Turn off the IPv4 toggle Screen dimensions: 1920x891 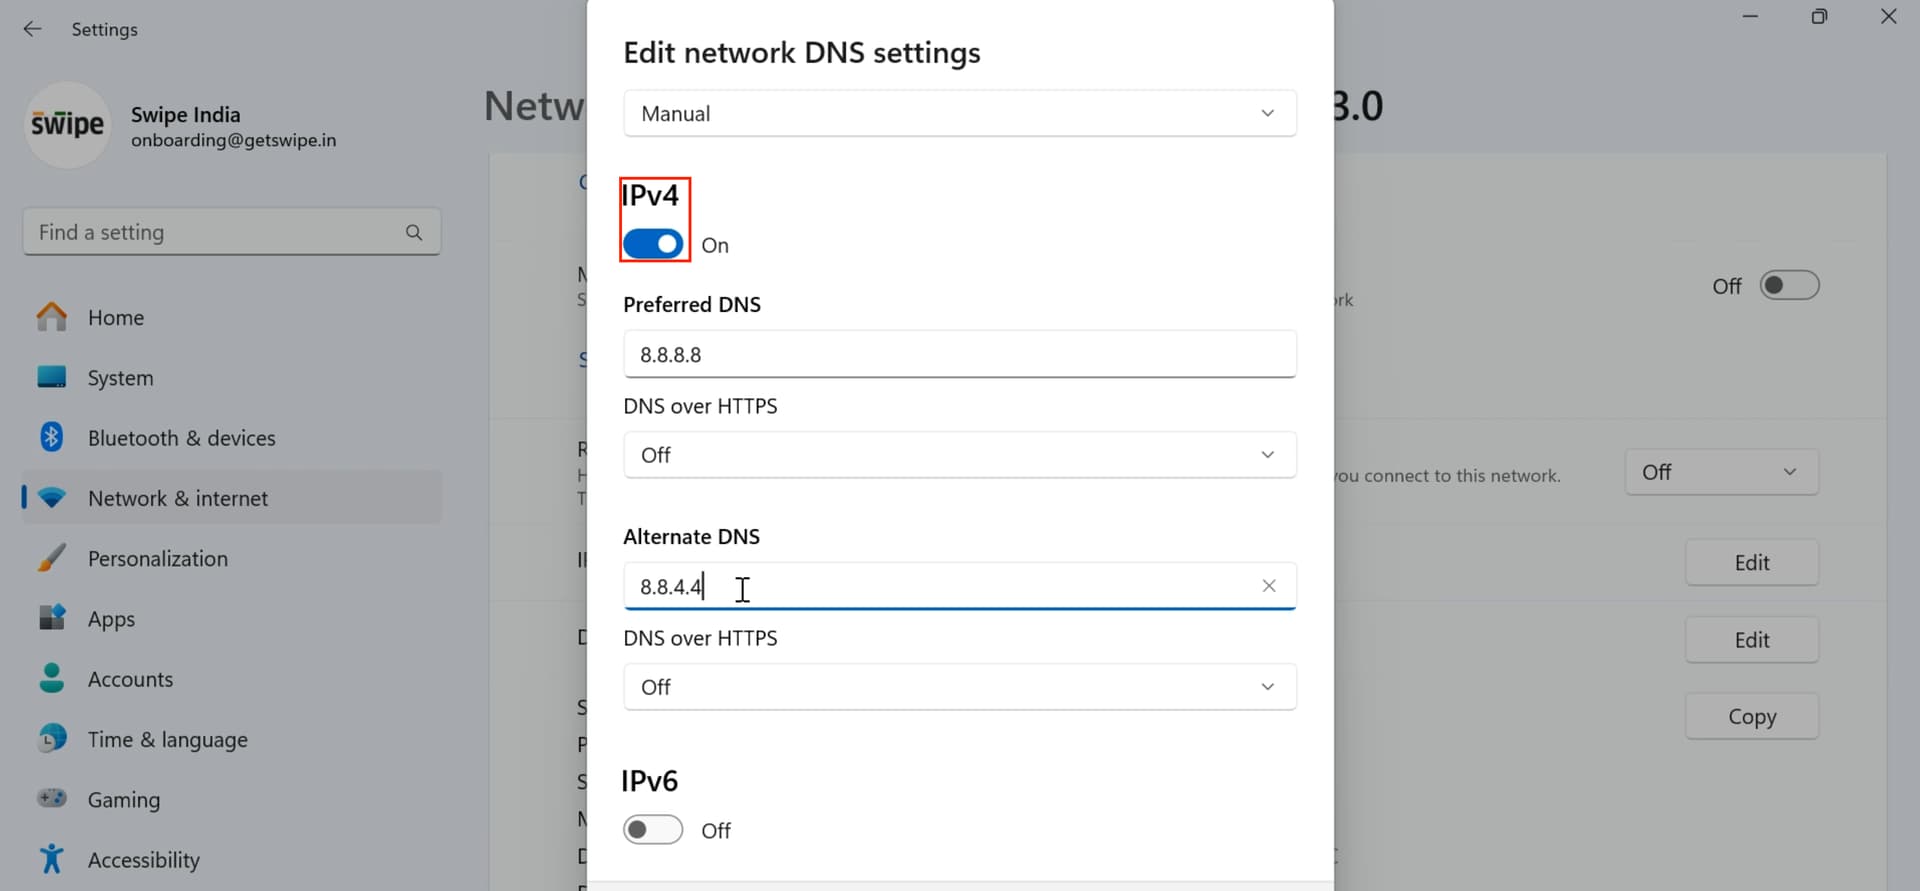tap(653, 244)
